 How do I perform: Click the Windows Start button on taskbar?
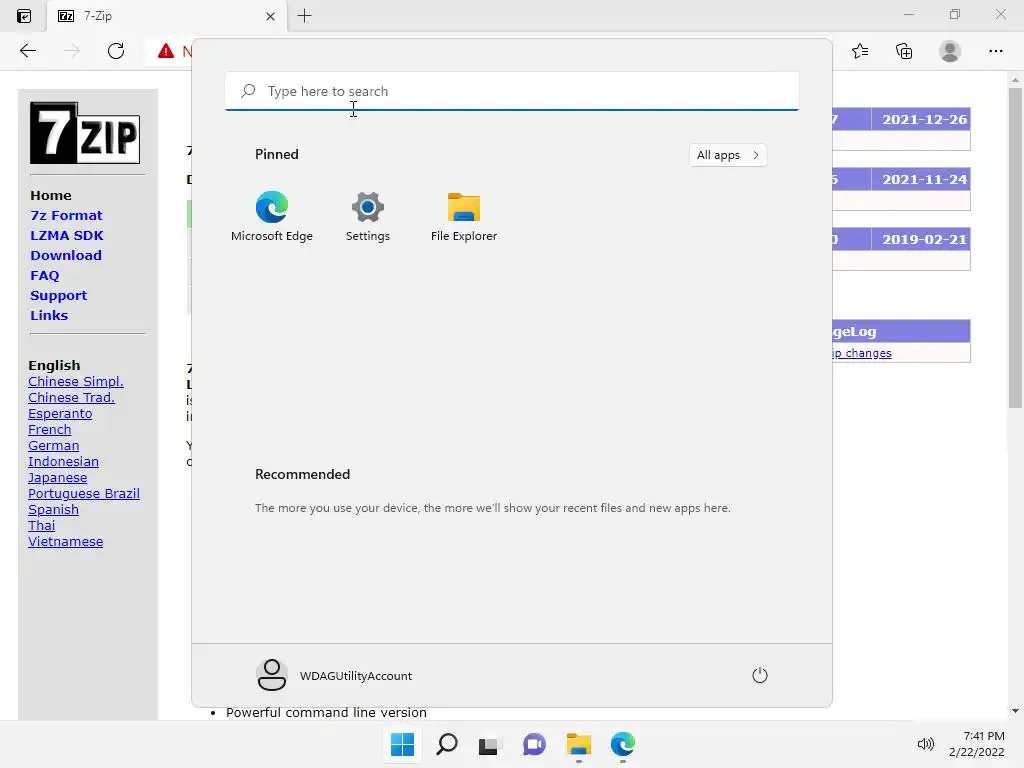pos(402,744)
